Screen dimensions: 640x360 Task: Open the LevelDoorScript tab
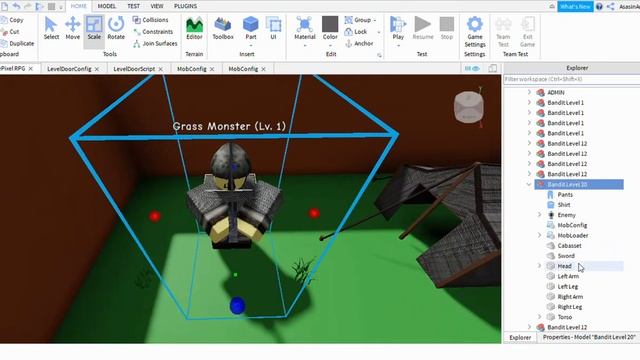coord(134,69)
